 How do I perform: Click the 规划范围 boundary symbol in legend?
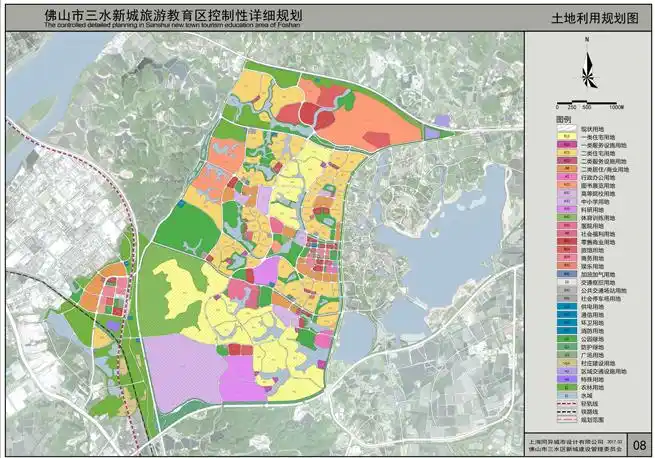(565, 421)
